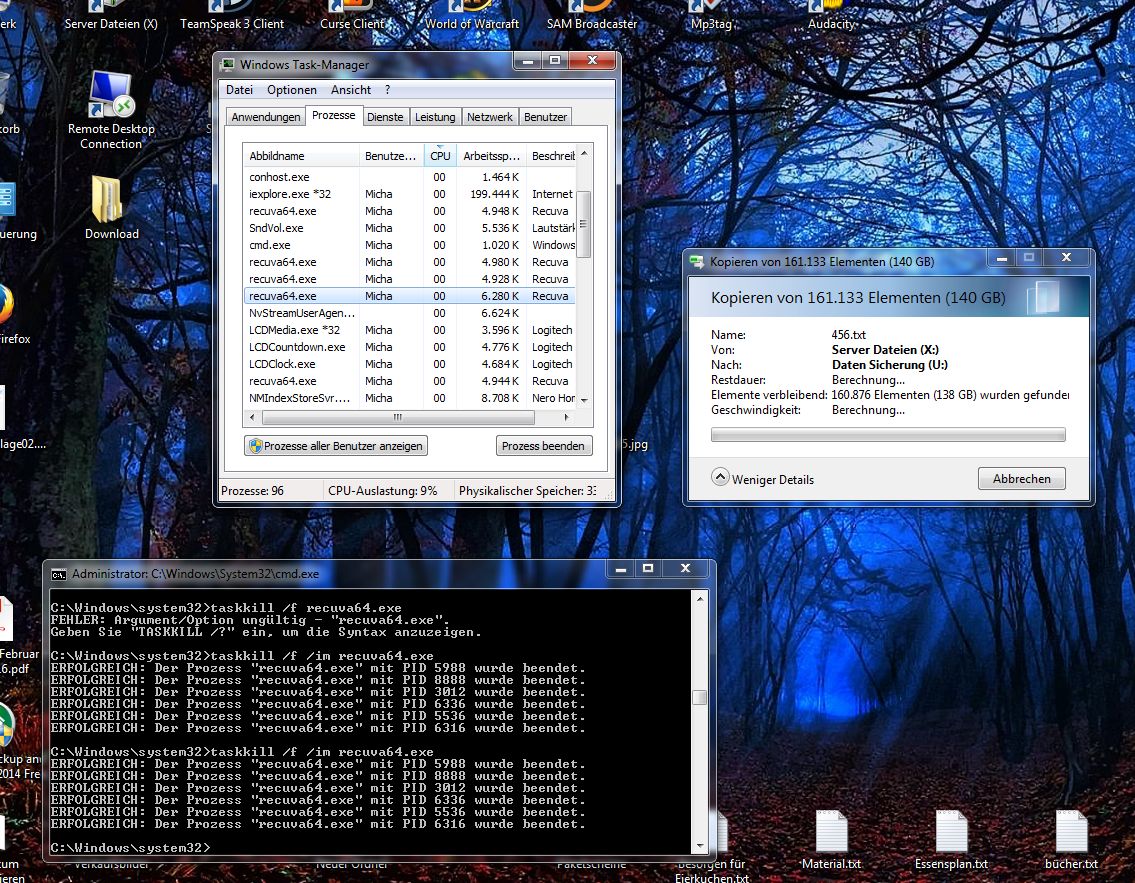The image size is (1135, 883).
Task: Sort processes by the CPU column header
Action: click(x=440, y=156)
